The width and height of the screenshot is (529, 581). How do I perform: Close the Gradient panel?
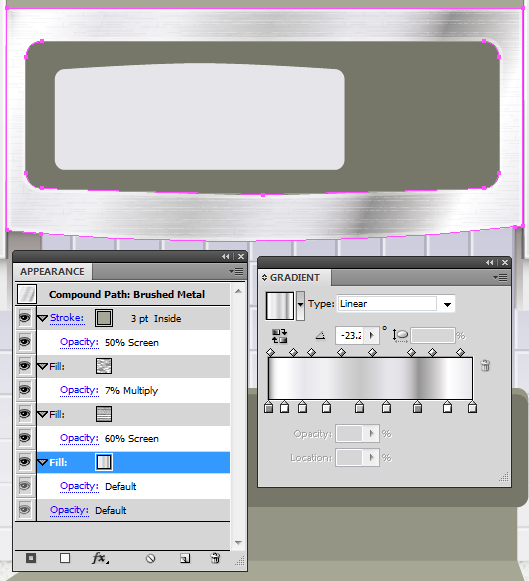tap(505, 262)
